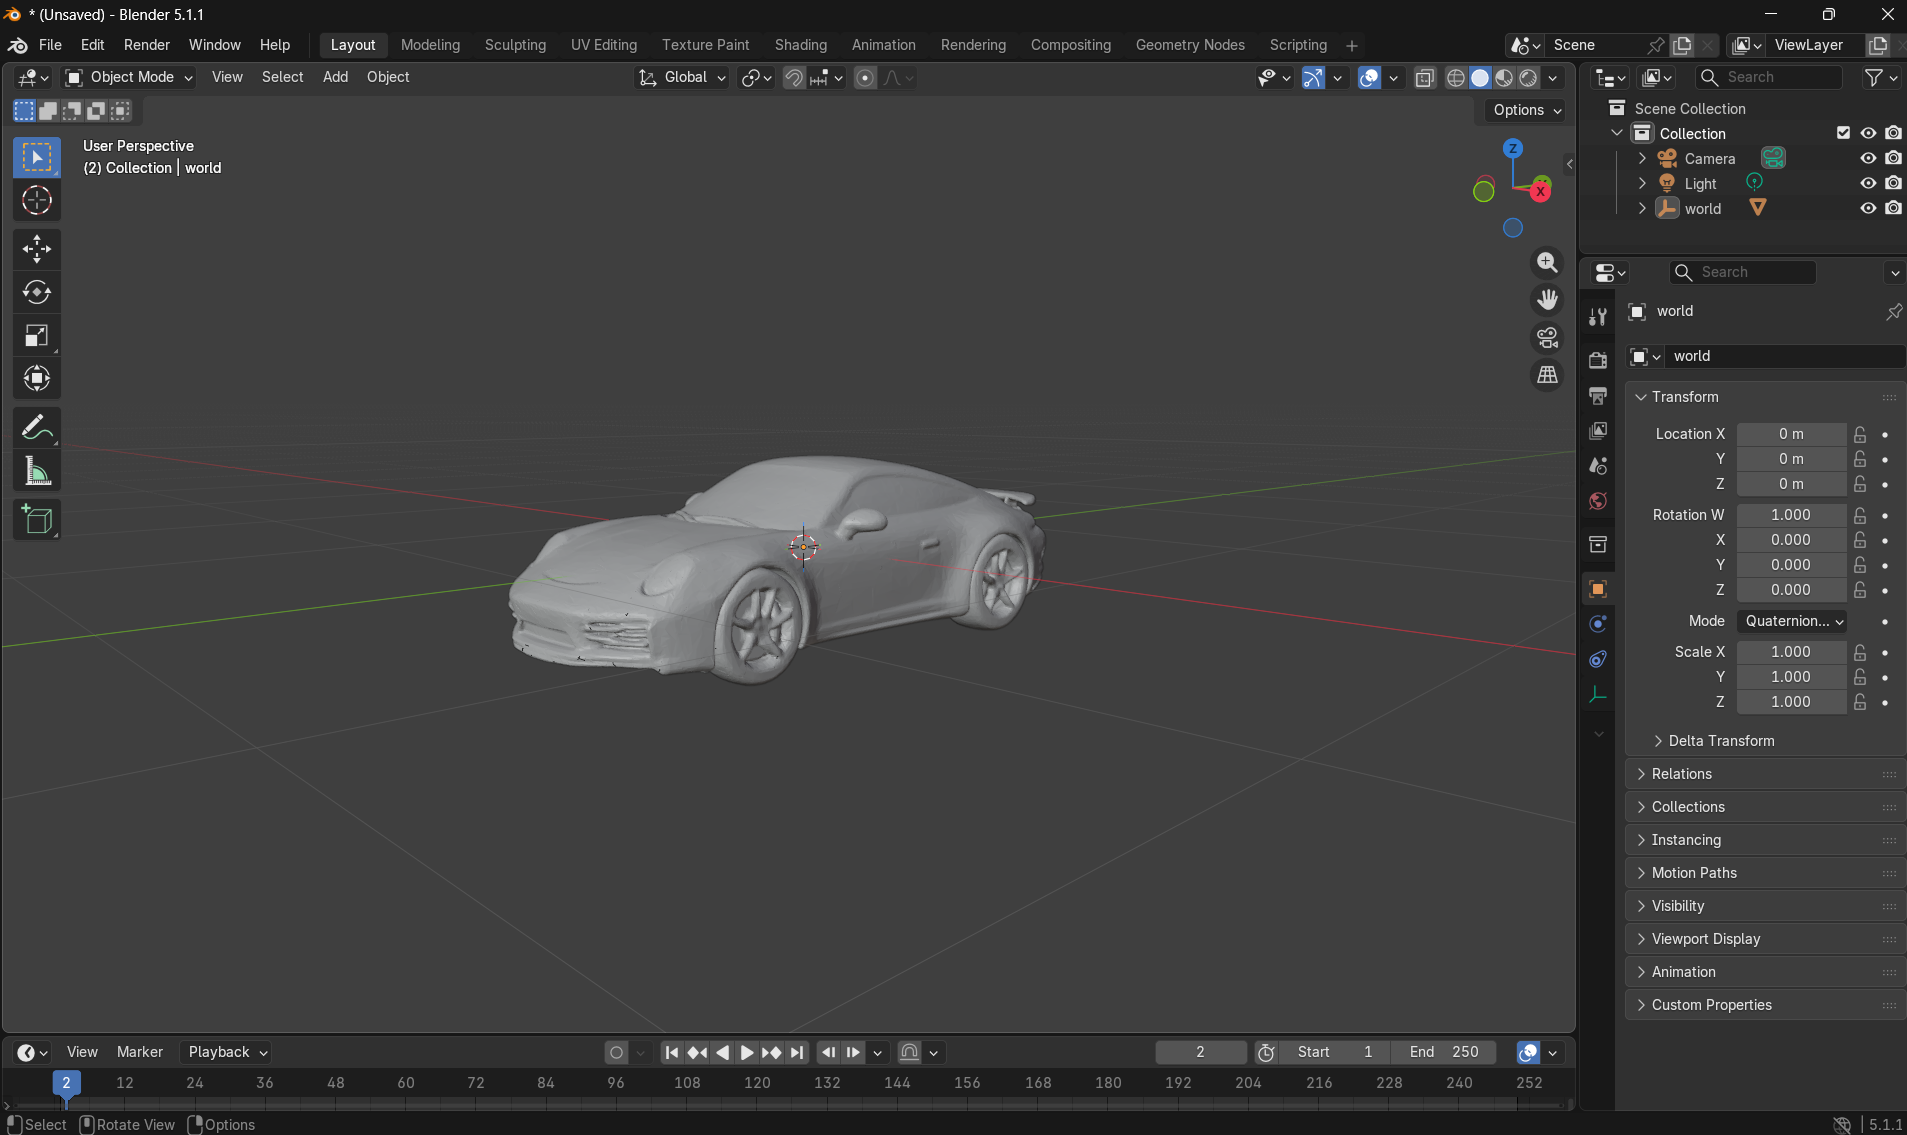This screenshot has height=1135, width=1907.
Task: Open the Object Mode dropdown
Action: tap(128, 77)
